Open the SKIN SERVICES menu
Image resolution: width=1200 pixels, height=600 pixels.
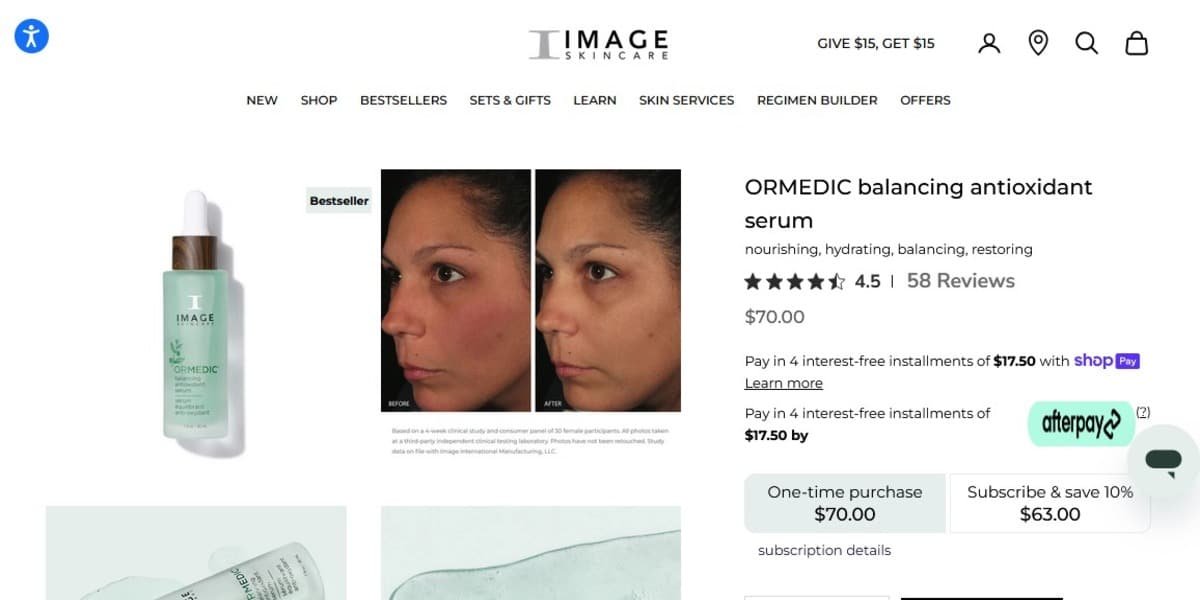click(x=687, y=100)
